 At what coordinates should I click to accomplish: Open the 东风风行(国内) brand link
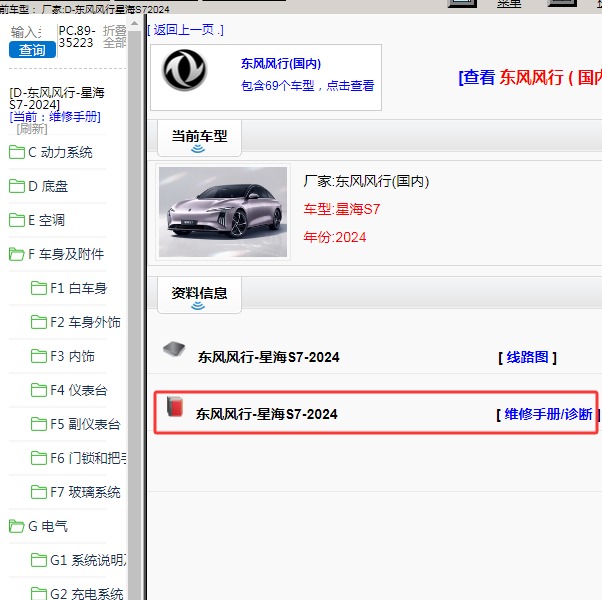coord(281,63)
